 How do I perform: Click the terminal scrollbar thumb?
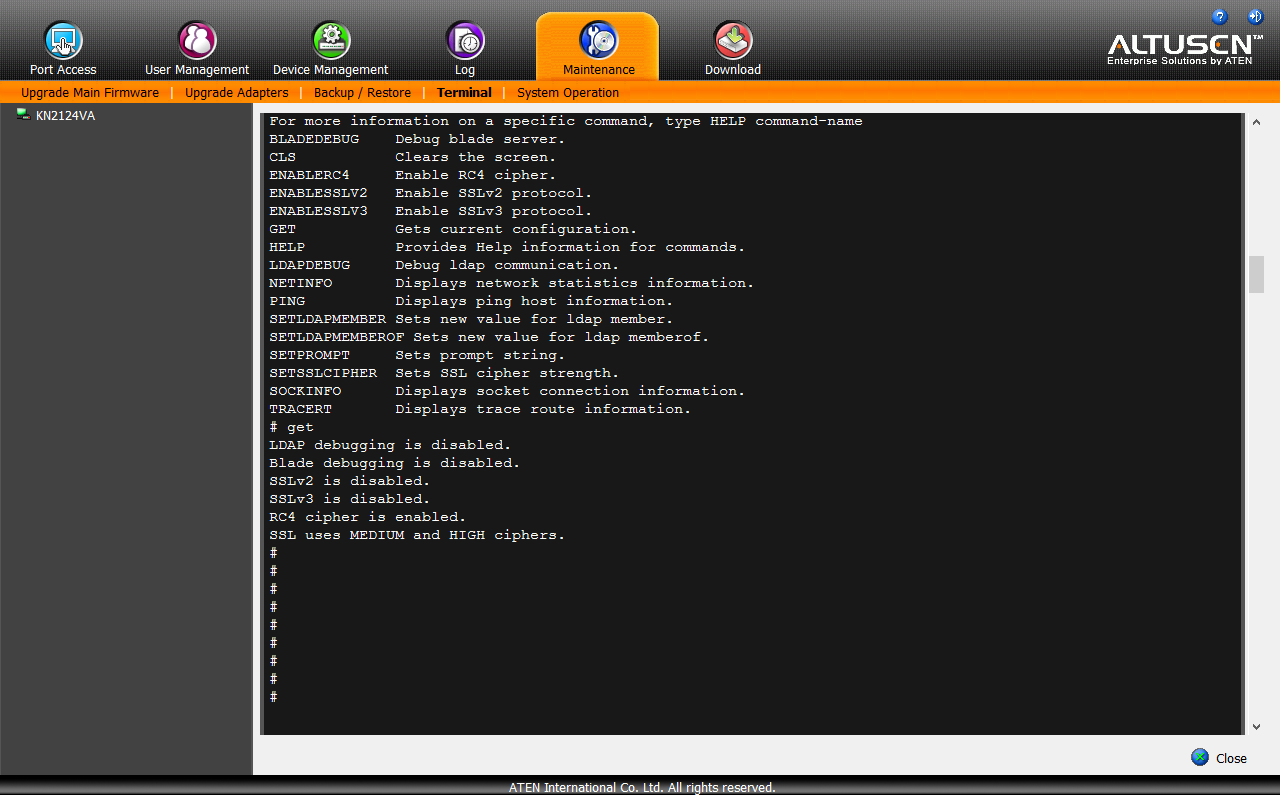click(1256, 275)
